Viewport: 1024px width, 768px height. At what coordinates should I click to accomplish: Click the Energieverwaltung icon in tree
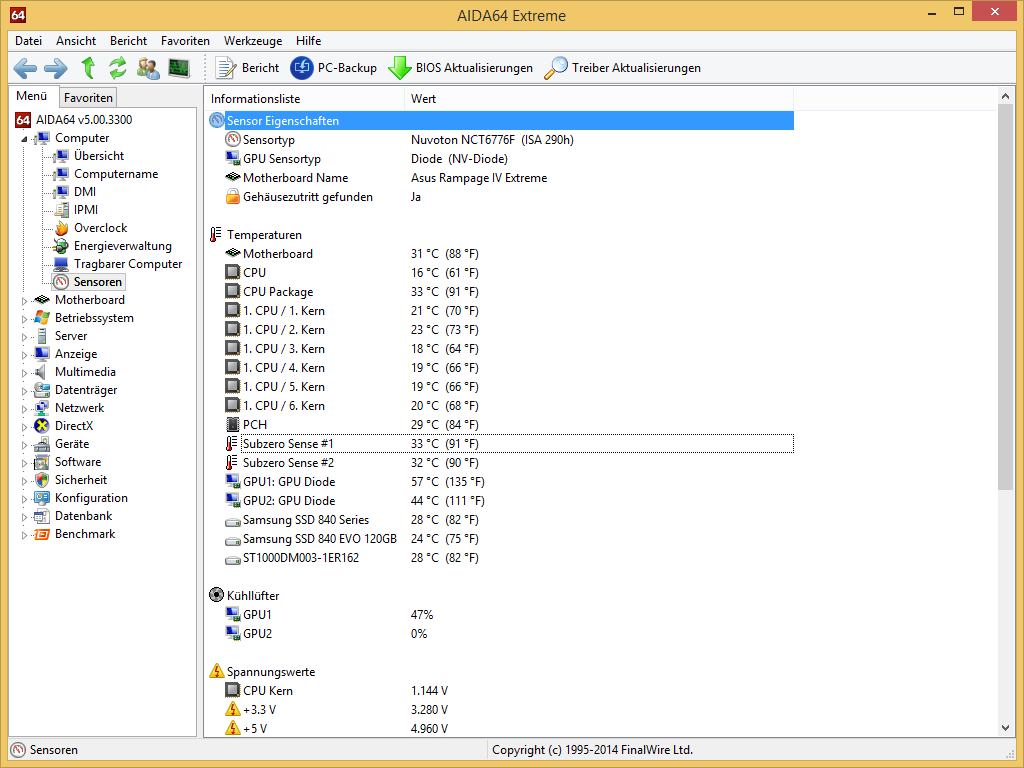61,246
